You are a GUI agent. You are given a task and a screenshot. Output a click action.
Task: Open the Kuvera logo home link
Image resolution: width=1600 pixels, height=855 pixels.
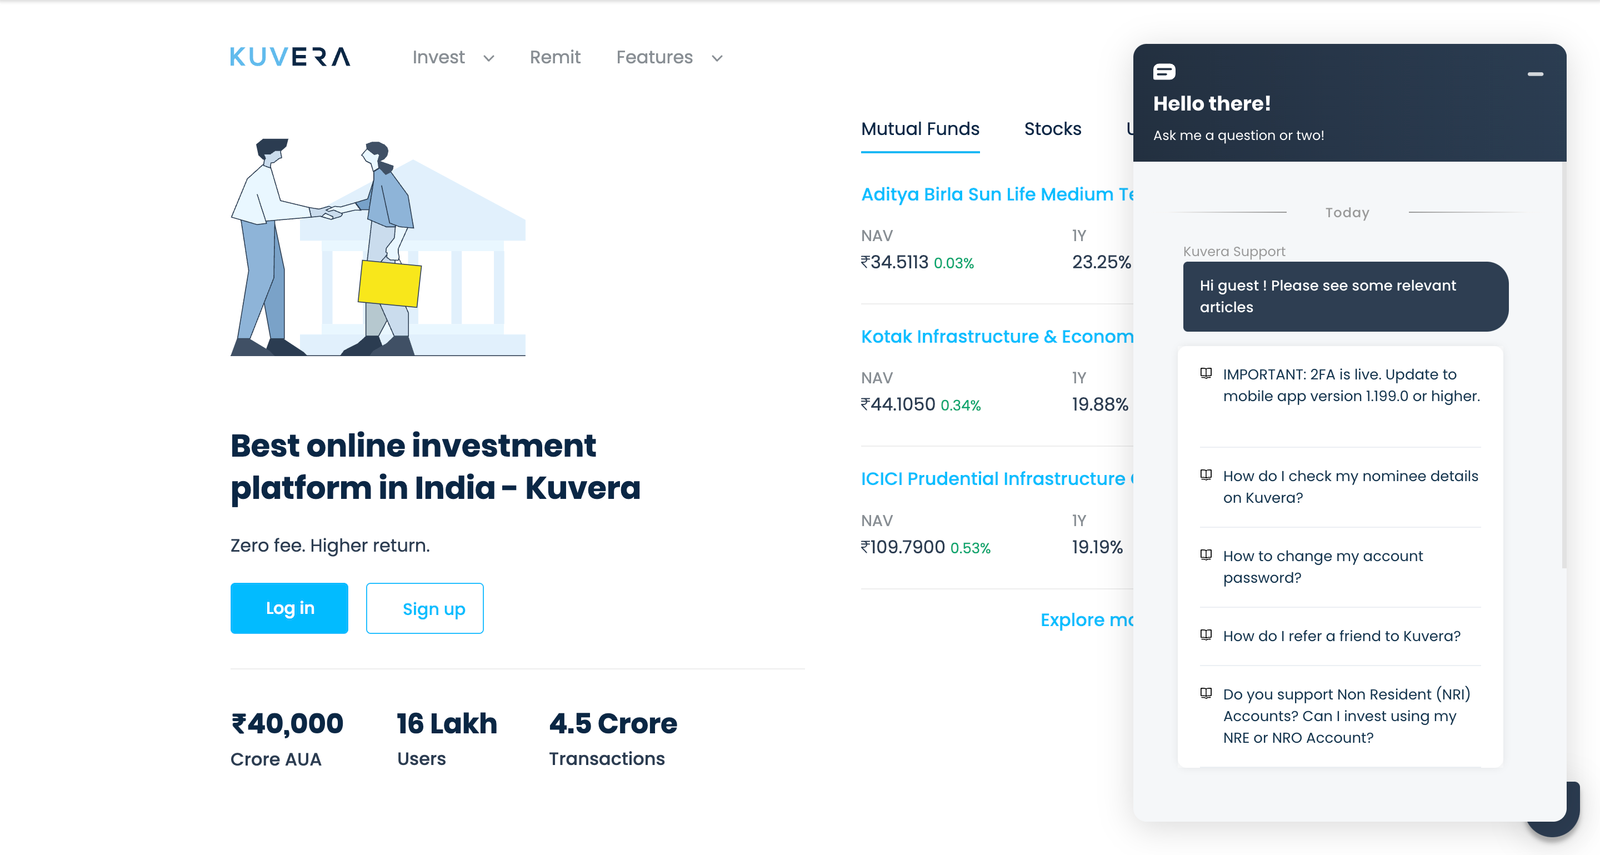coord(290,57)
